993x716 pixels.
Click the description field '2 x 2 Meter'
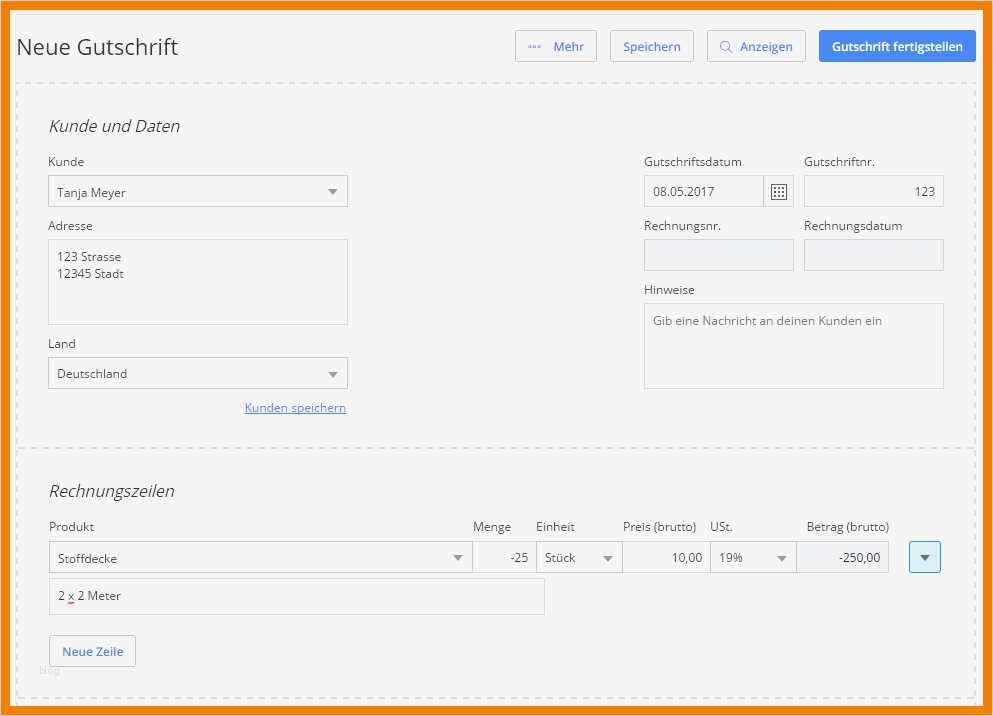[x=297, y=596]
